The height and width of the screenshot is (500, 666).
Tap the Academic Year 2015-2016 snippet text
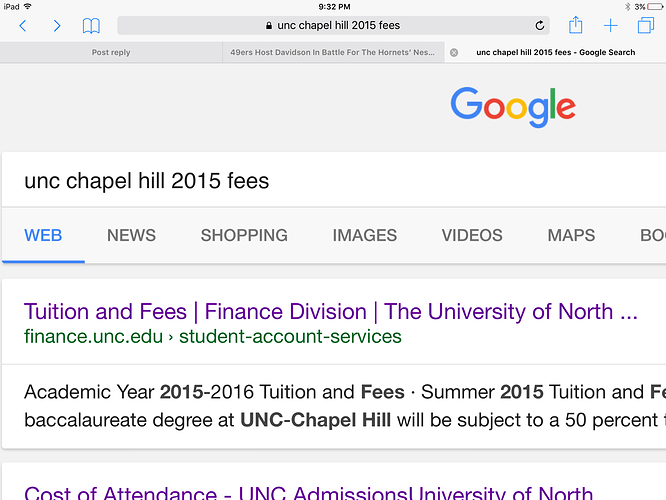345,406
